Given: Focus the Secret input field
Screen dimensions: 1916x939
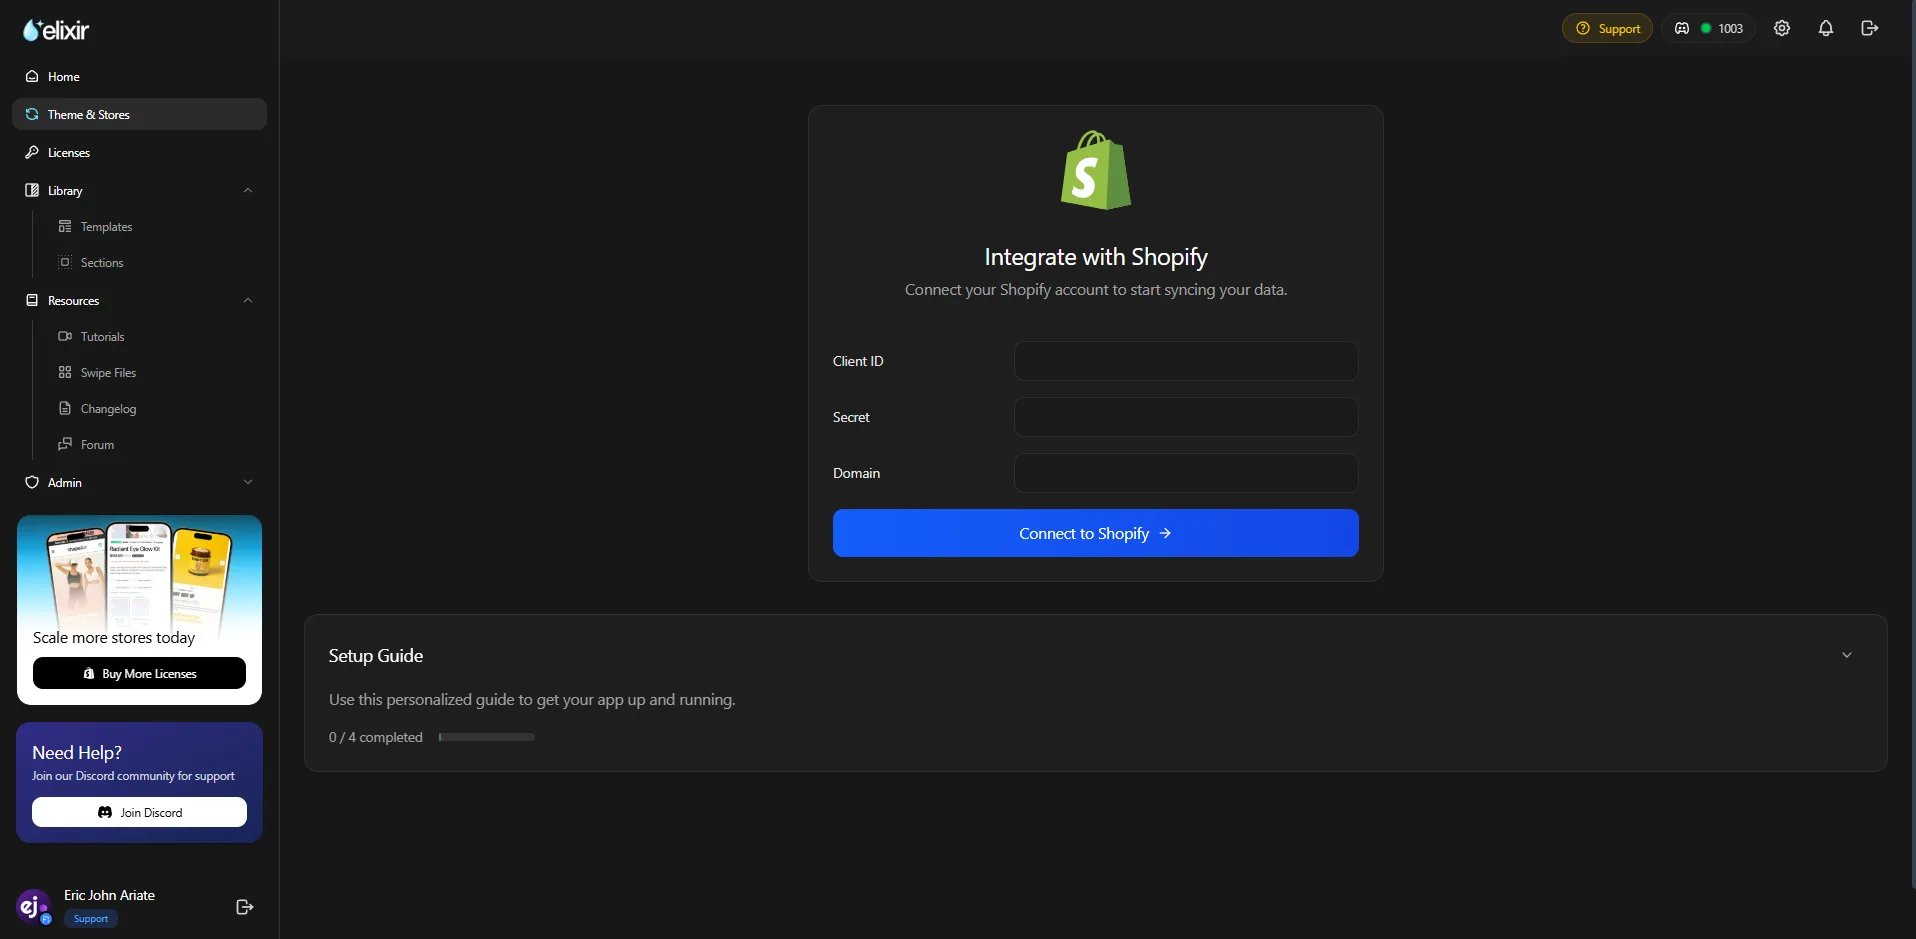Looking at the screenshot, I should pyautogui.click(x=1186, y=417).
